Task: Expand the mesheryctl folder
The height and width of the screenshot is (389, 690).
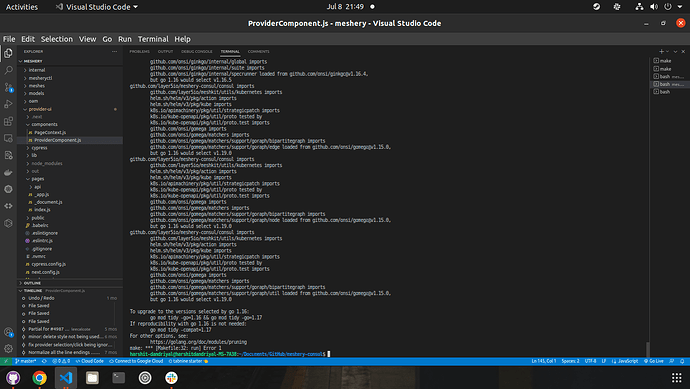Action: click(70, 78)
